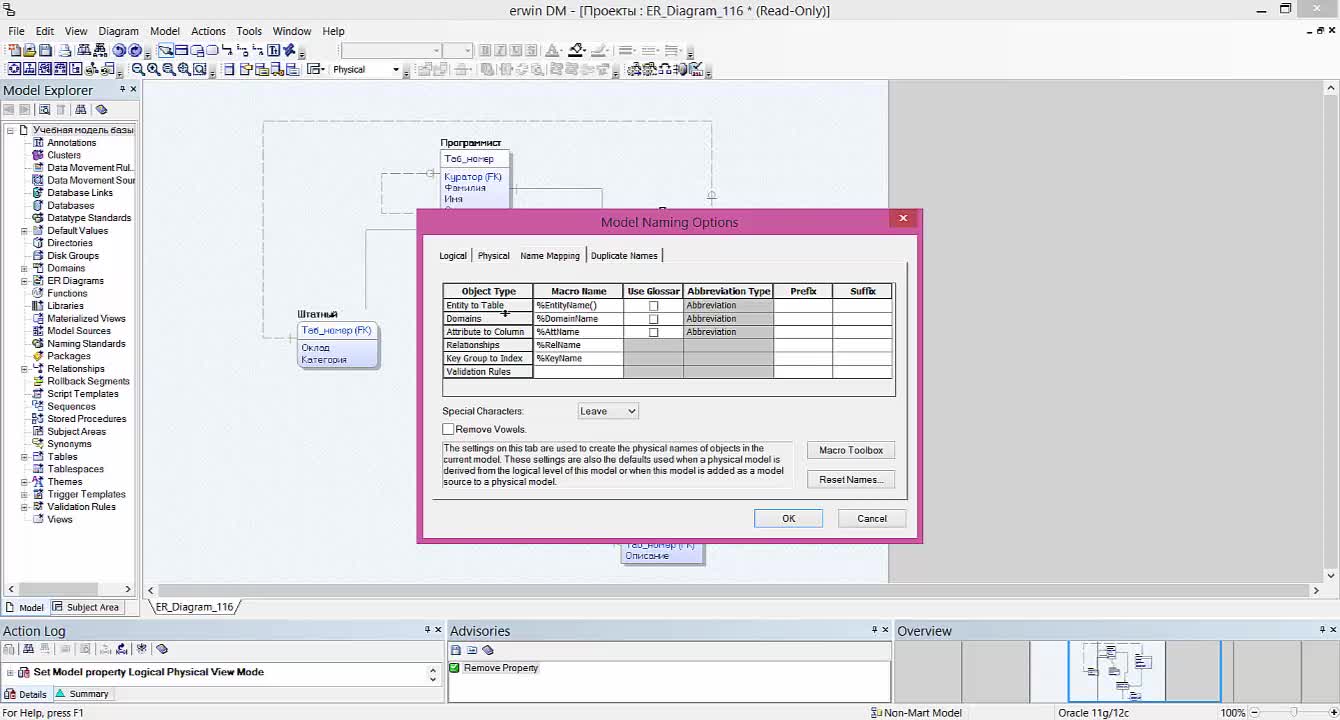
Task: Click the Annotations icon in Model Explorer
Action: coord(39,143)
